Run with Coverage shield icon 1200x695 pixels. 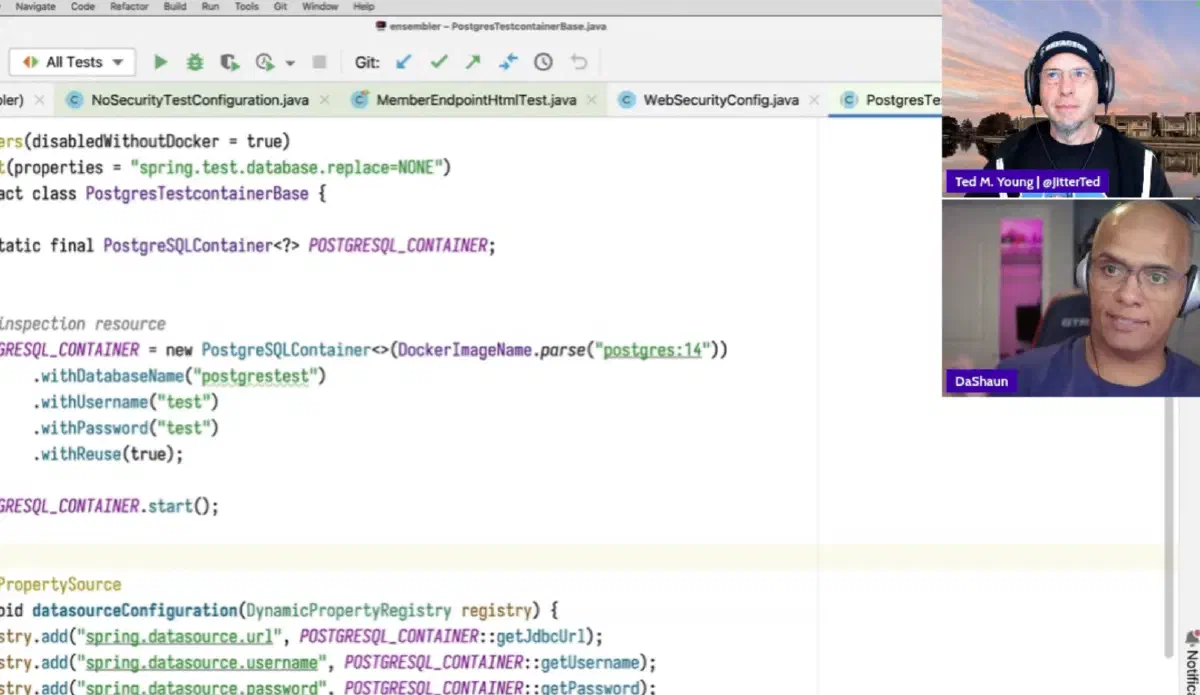tap(229, 62)
